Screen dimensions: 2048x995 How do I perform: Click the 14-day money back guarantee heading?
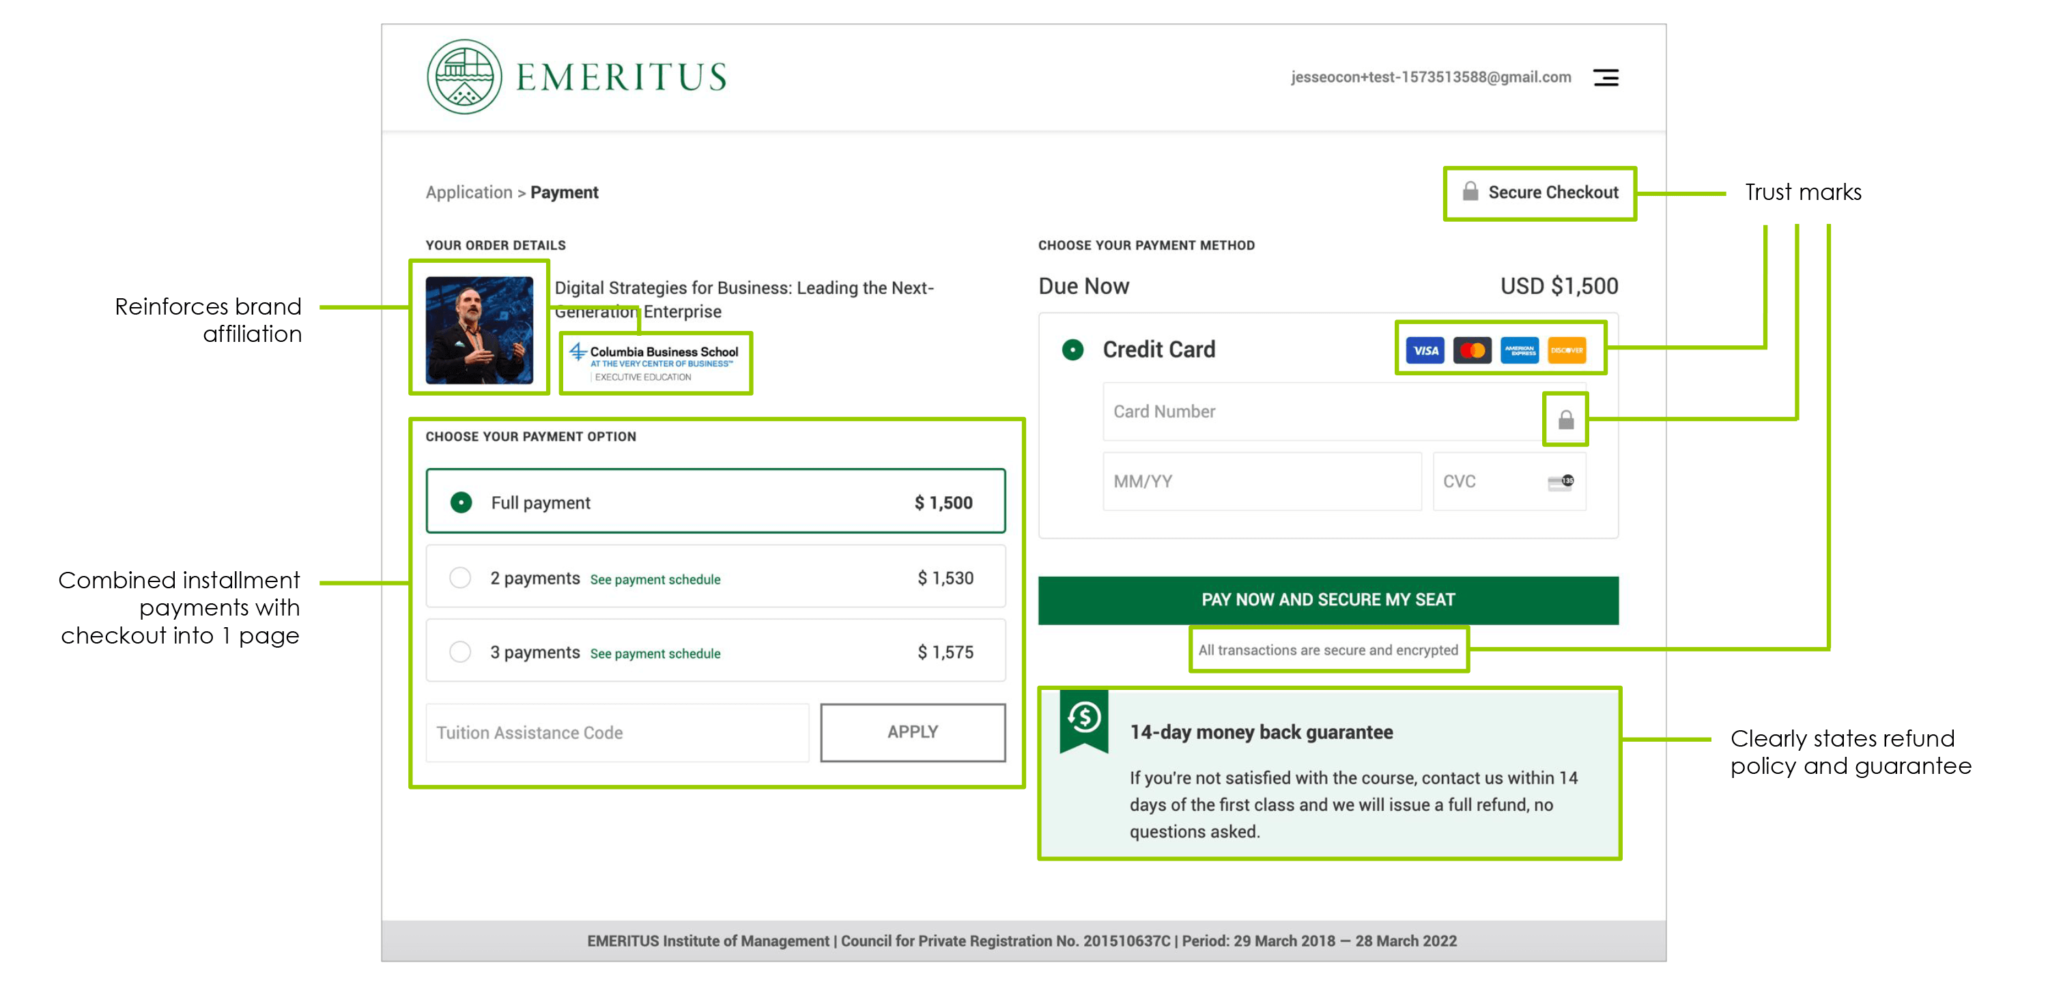pyautogui.click(x=1261, y=732)
